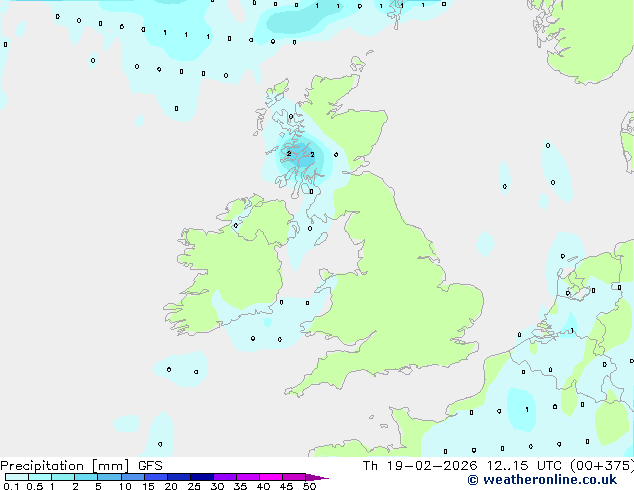
Task: Click the 1–2 mm legend swatch
Action: click(x=63, y=477)
